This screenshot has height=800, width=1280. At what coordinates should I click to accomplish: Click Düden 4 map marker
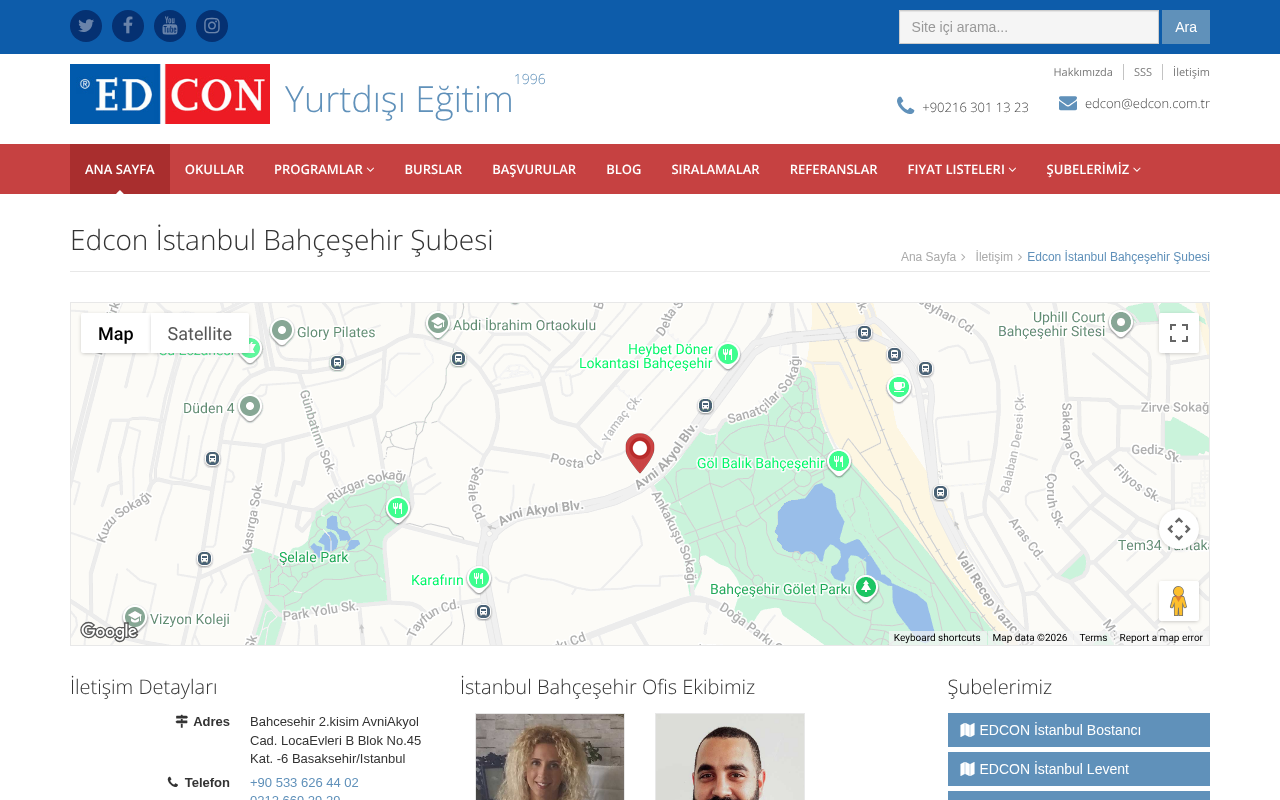coord(250,406)
